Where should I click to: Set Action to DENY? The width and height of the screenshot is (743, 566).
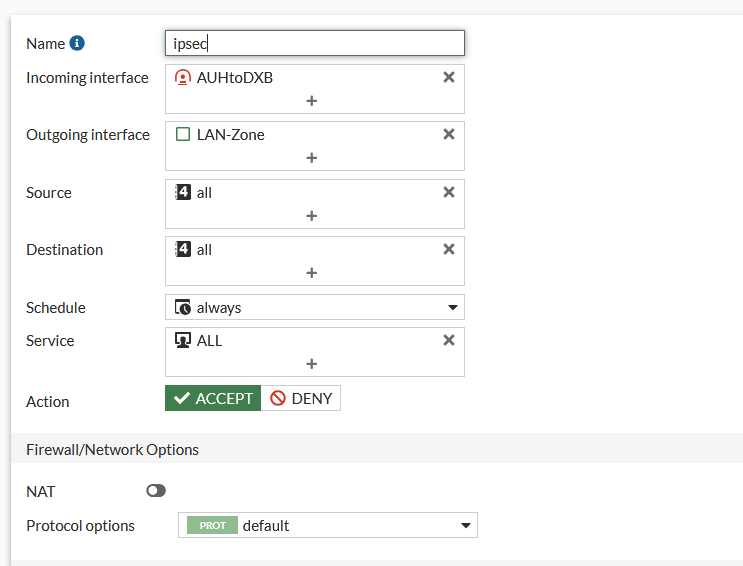pos(301,398)
